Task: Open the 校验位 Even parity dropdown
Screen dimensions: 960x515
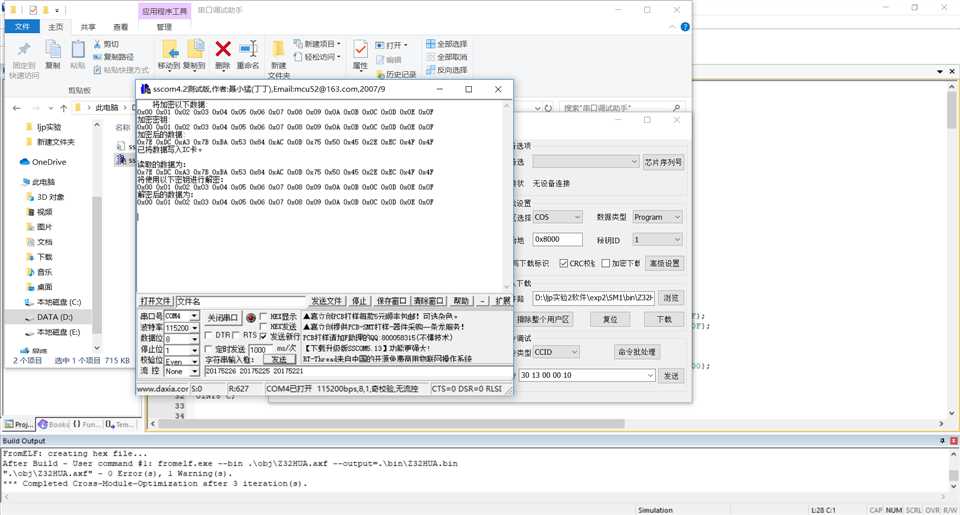Action: [194, 361]
